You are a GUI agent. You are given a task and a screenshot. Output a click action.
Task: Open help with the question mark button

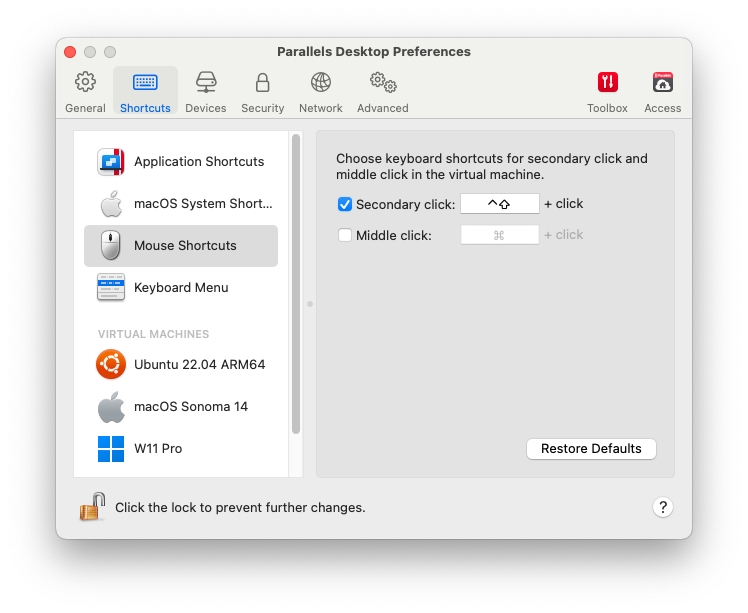tap(662, 507)
